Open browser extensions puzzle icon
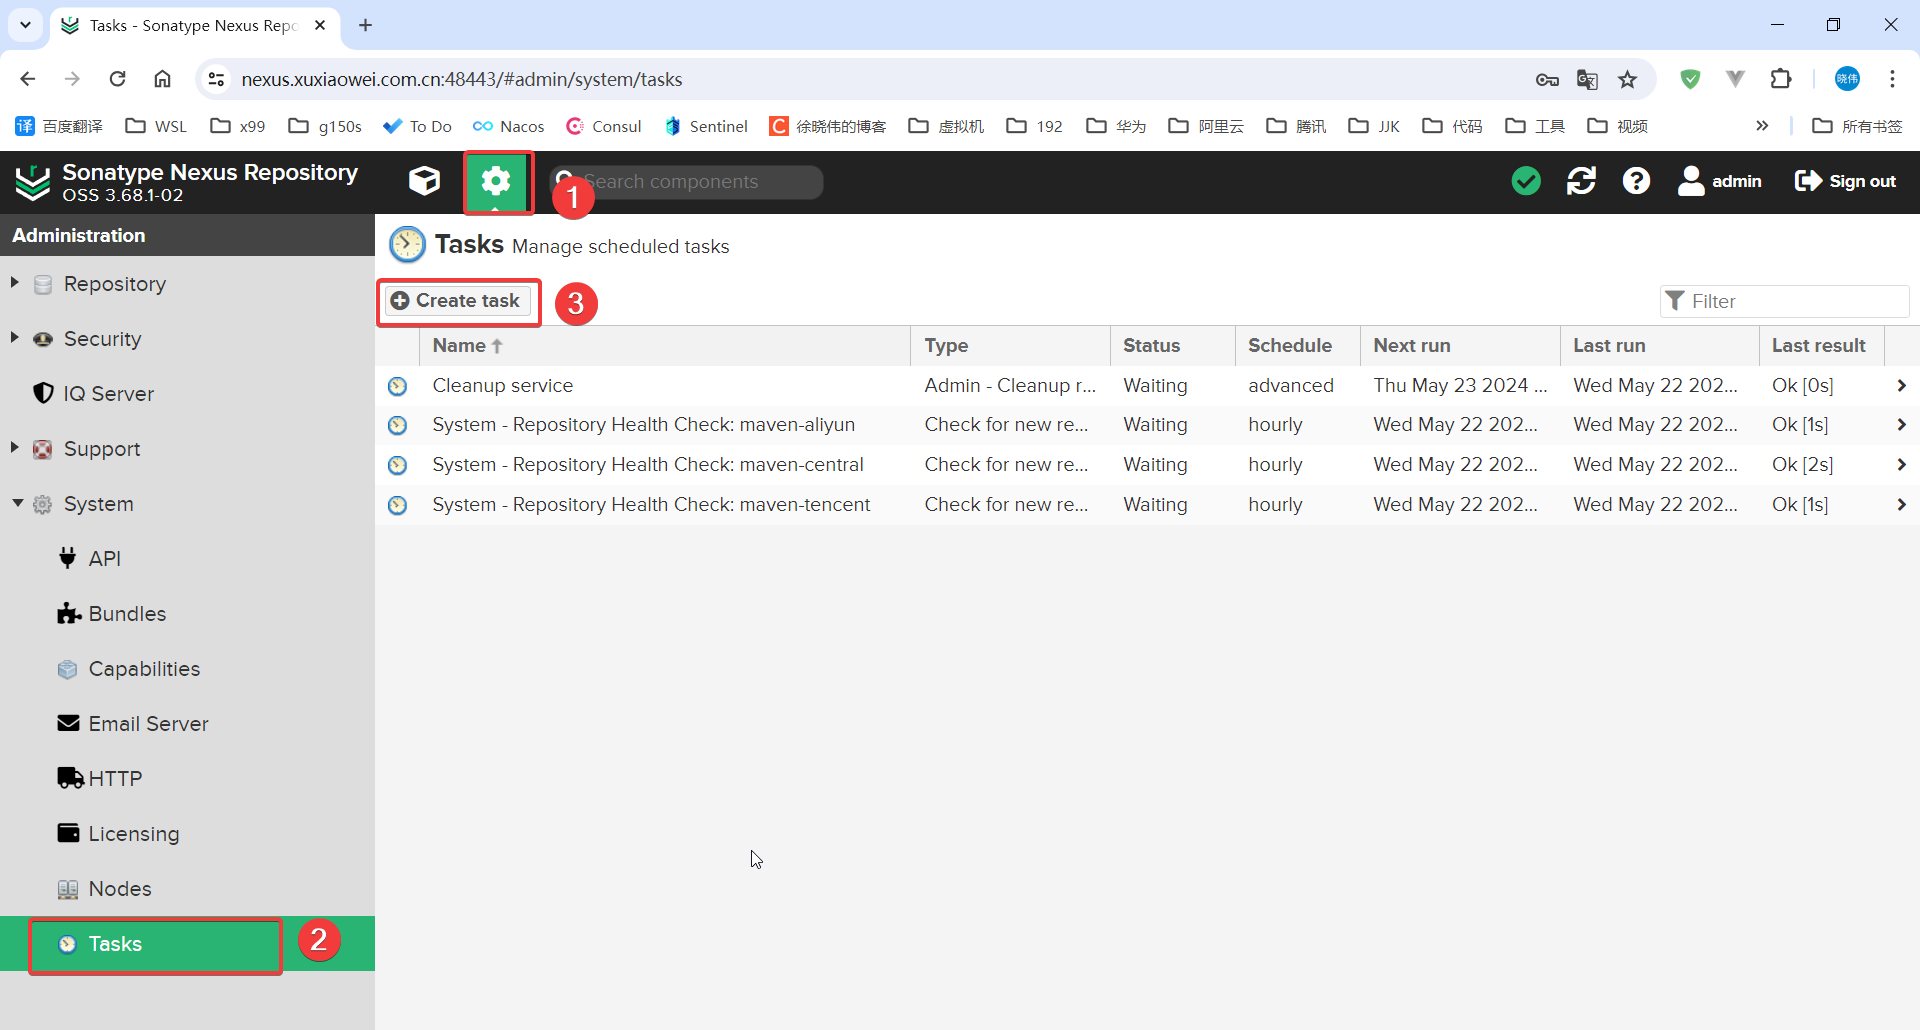This screenshot has width=1920, height=1030. [x=1781, y=79]
